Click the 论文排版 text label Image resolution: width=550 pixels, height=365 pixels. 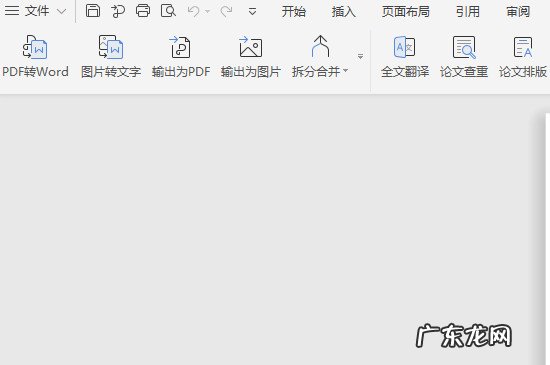(x=523, y=72)
